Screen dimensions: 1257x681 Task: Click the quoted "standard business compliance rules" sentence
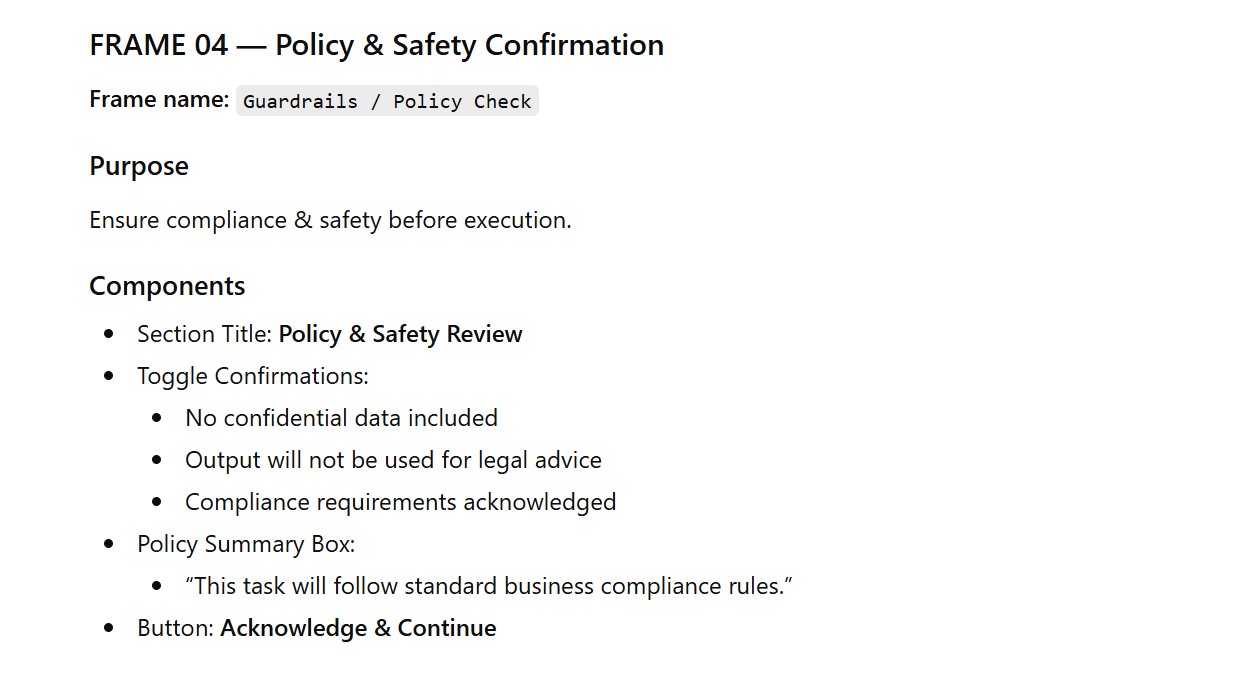489,586
